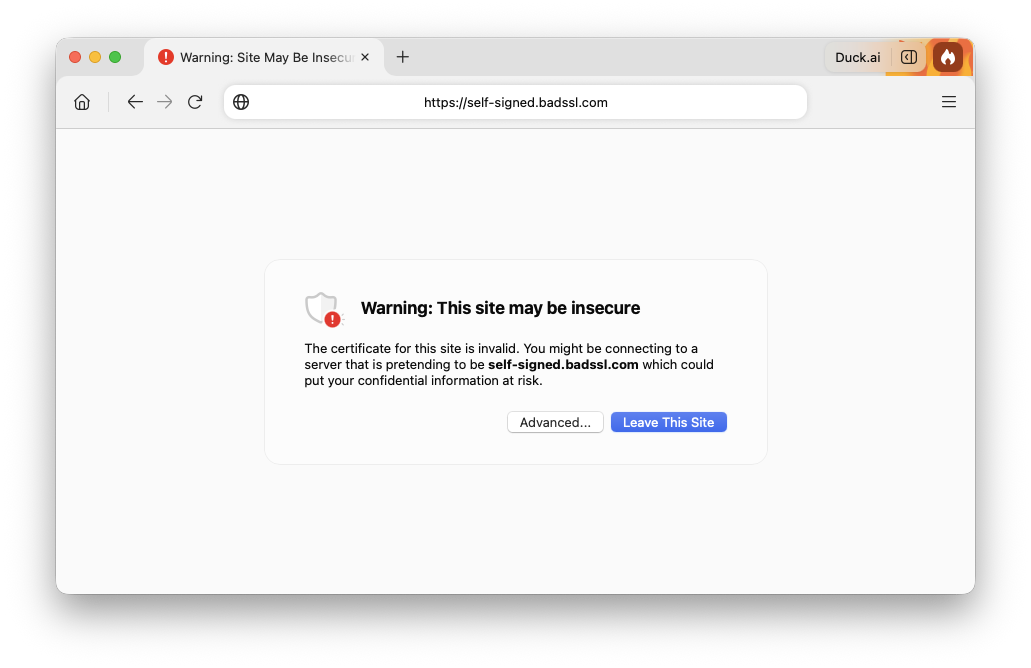
Task: Click the shield warning icon
Action: [x=324, y=309]
